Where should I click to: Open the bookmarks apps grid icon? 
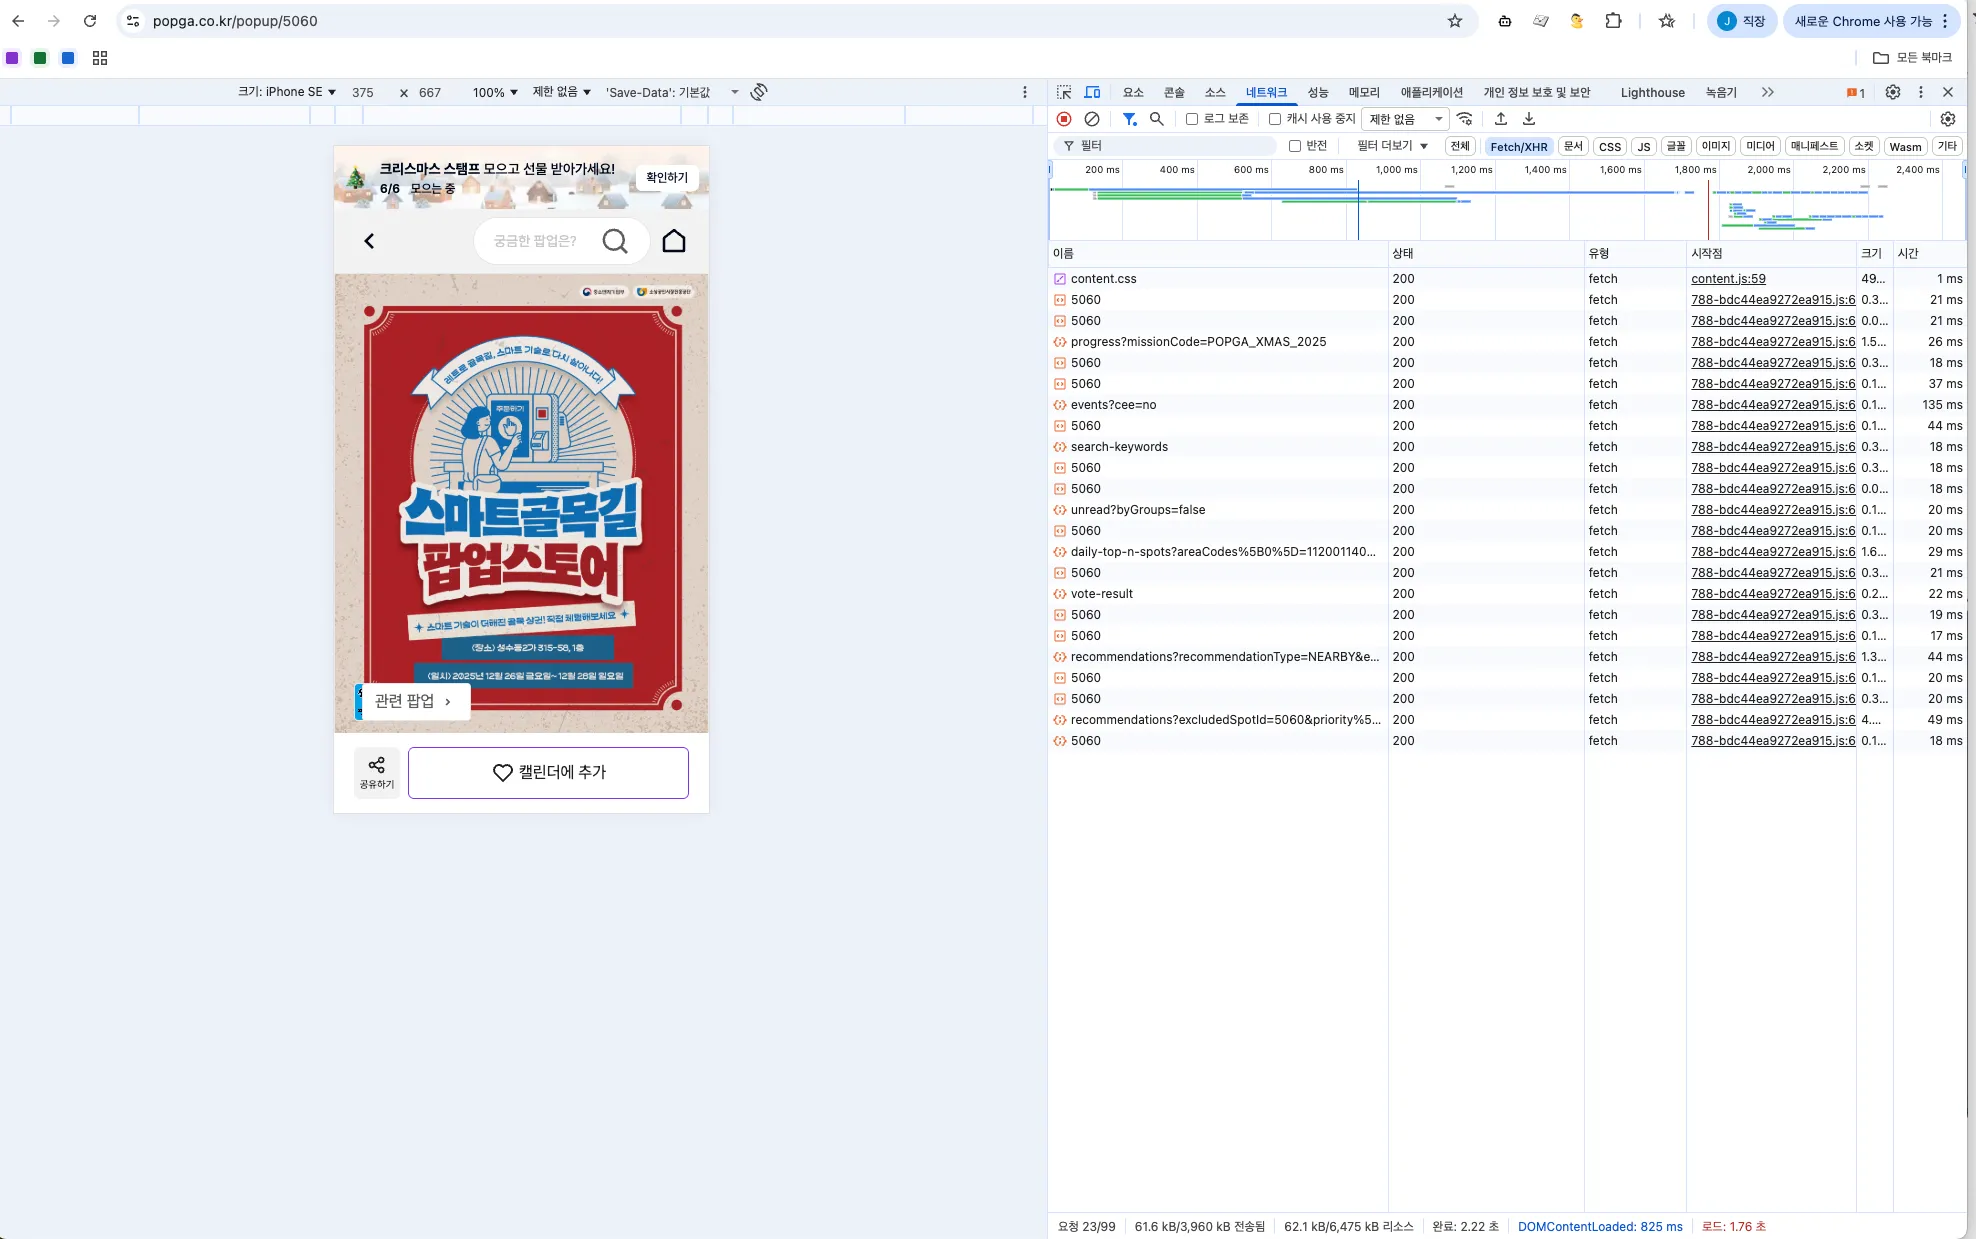click(x=100, y=58)
